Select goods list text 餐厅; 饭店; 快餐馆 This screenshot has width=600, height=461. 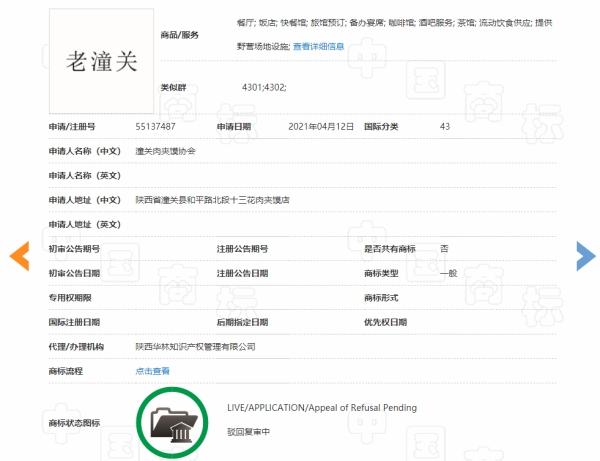(272, 23)
